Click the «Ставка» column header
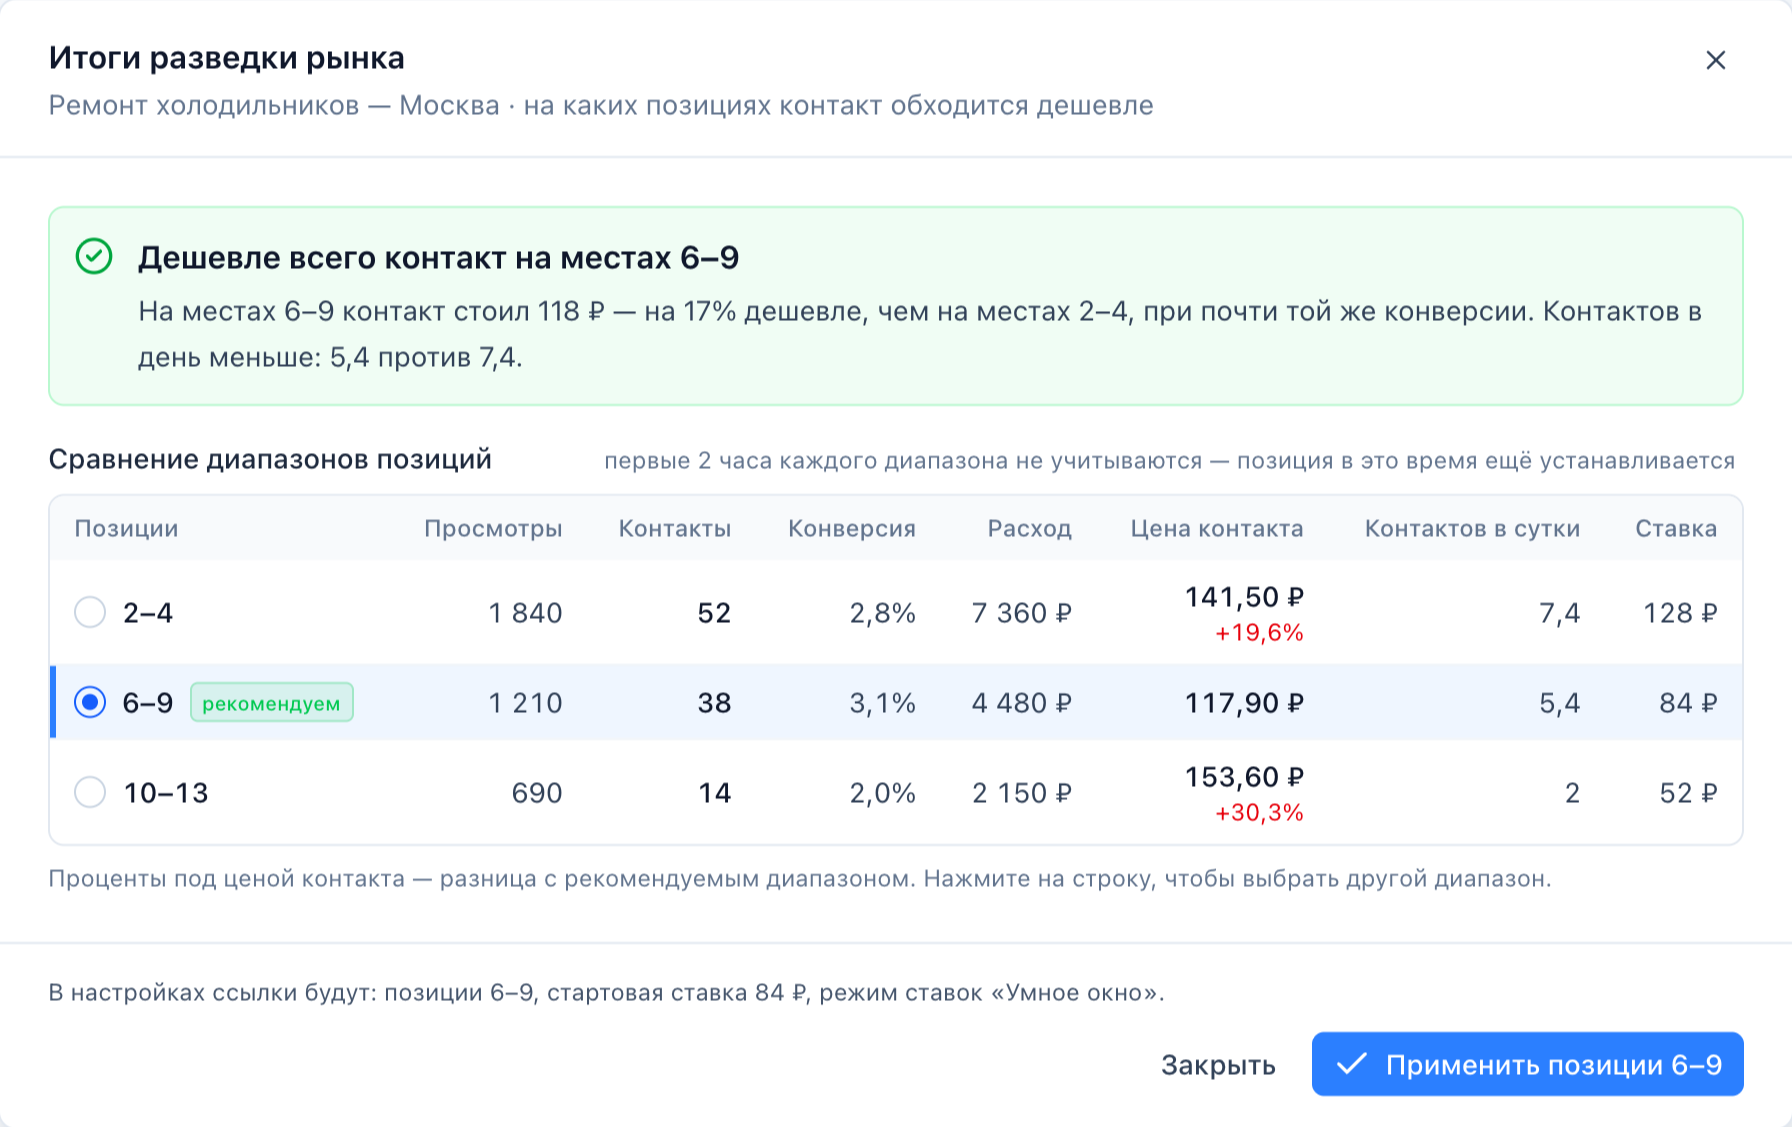Image resolution: width=1792 pixels, height=1127 pixels. (1676, 529)
